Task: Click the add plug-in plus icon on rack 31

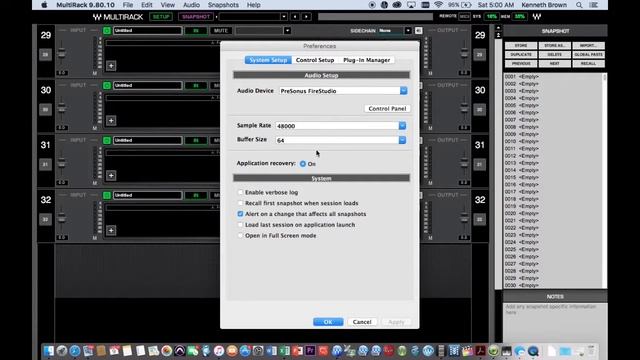Action: point(111,176)
